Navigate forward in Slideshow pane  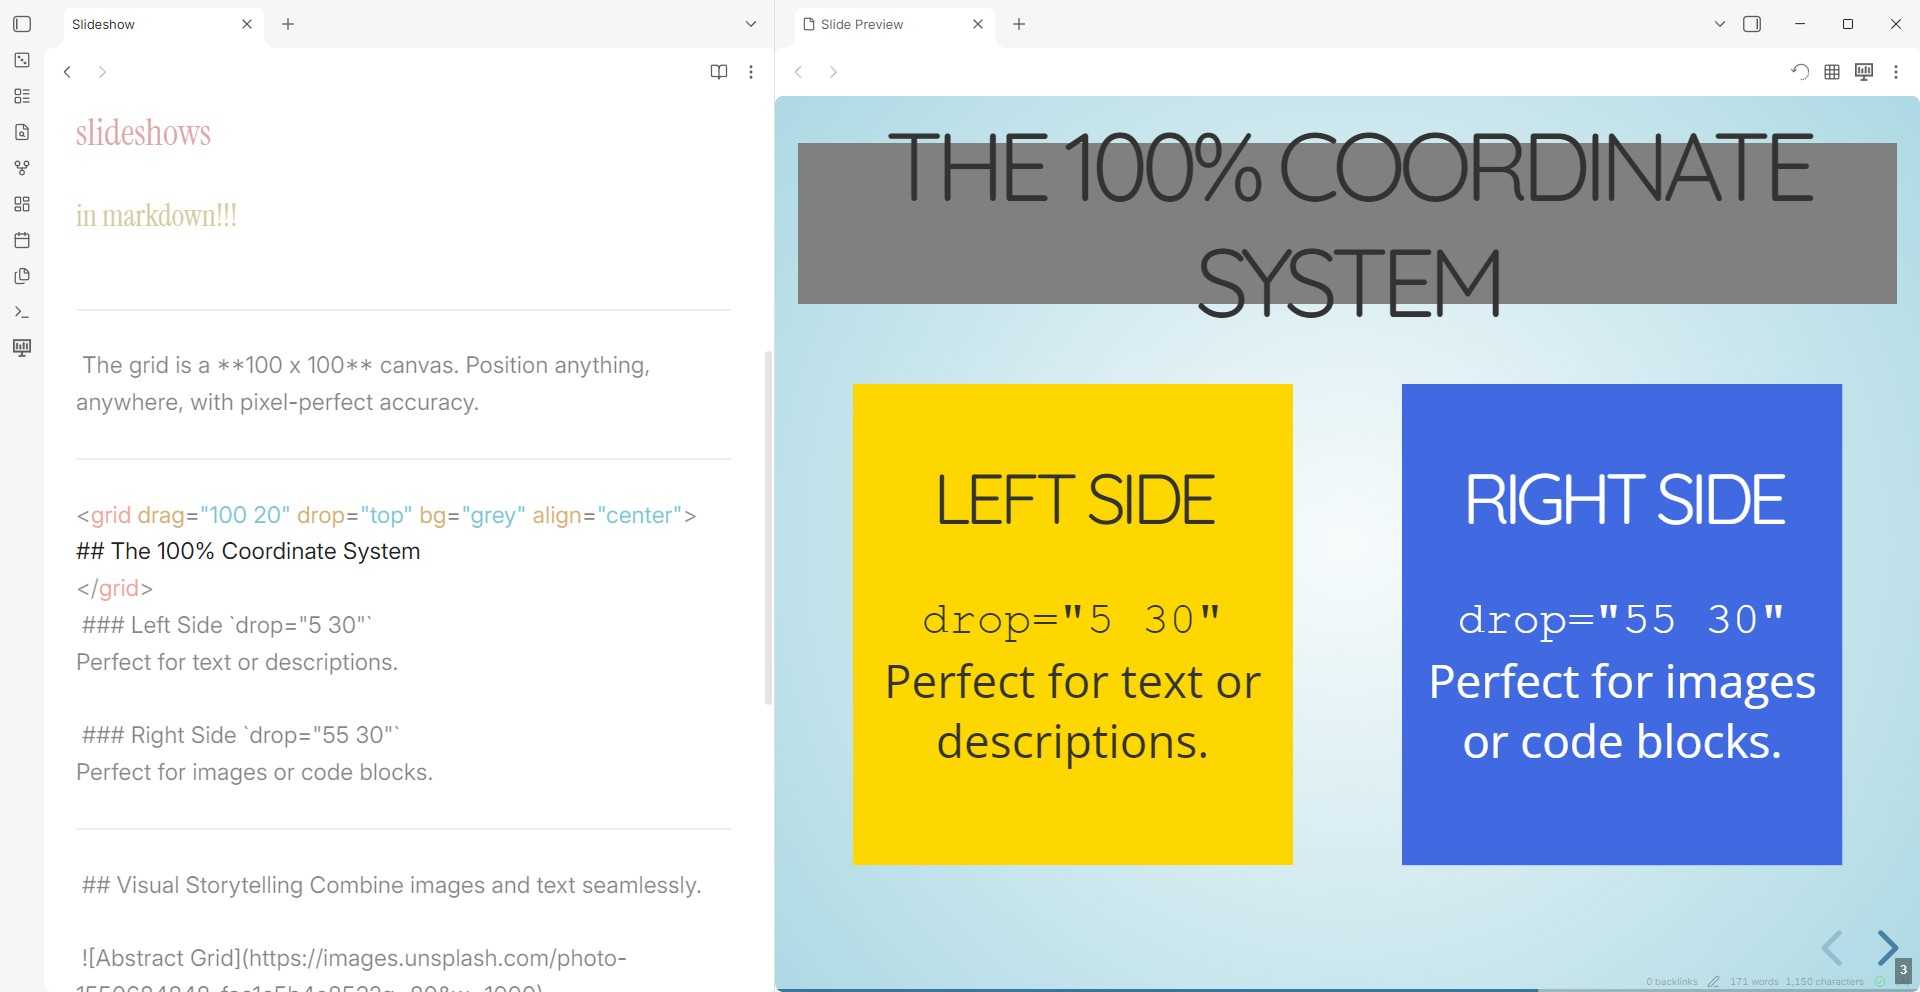pos(102,72)
